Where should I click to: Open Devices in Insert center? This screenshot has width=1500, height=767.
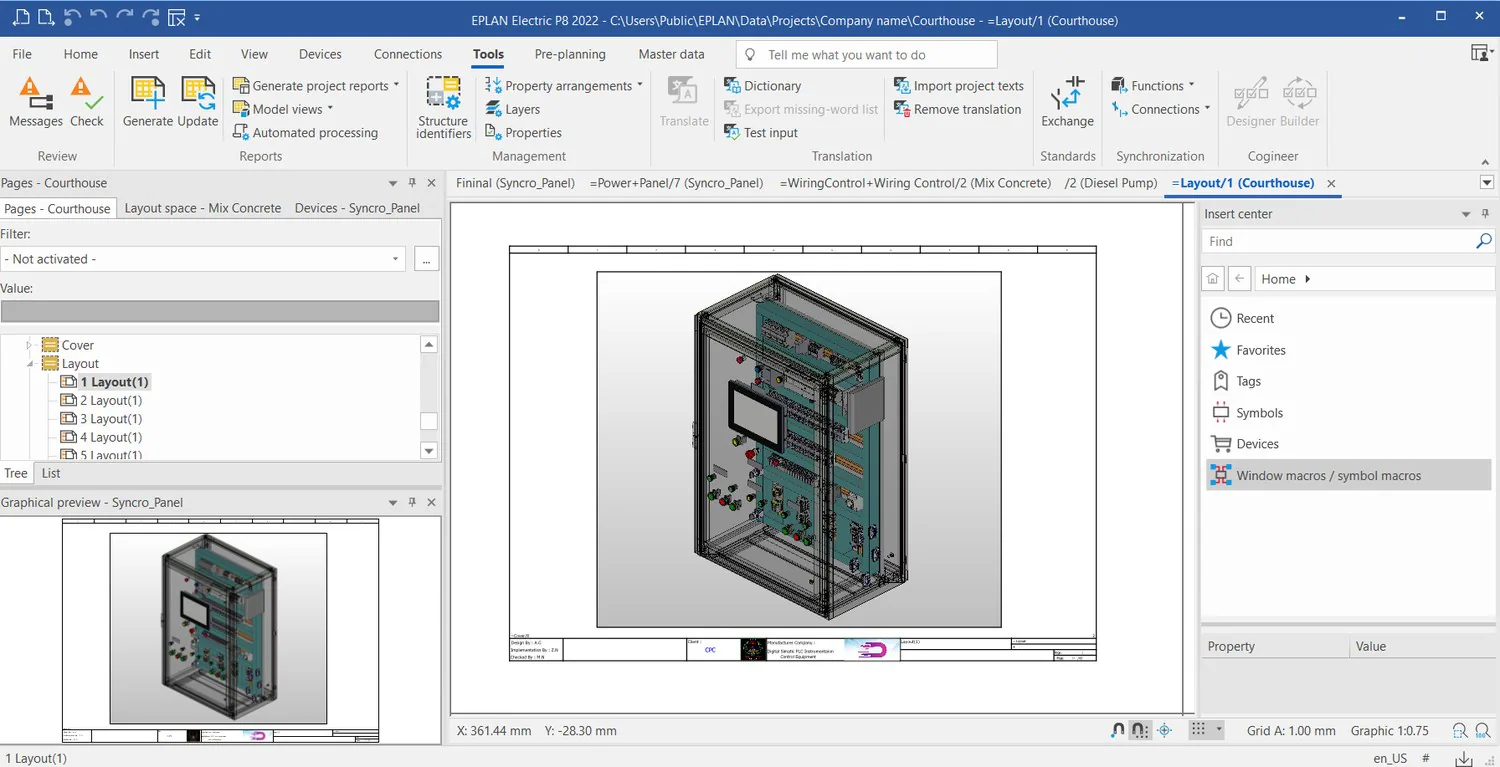click(1245, 444)
